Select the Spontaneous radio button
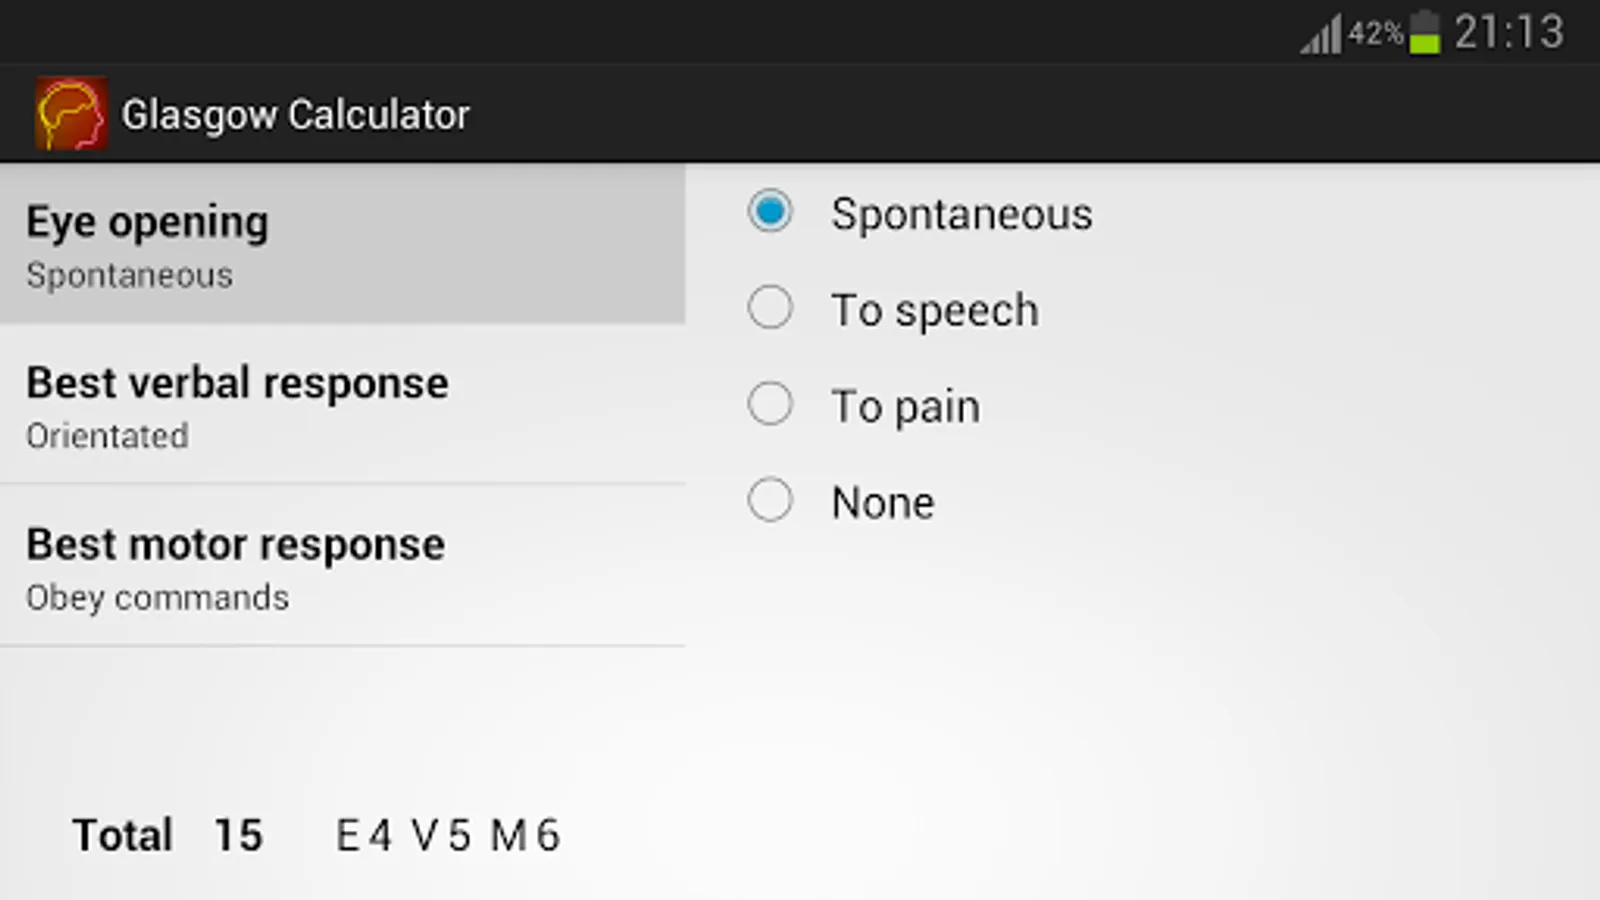 click(x=770, y=212)
